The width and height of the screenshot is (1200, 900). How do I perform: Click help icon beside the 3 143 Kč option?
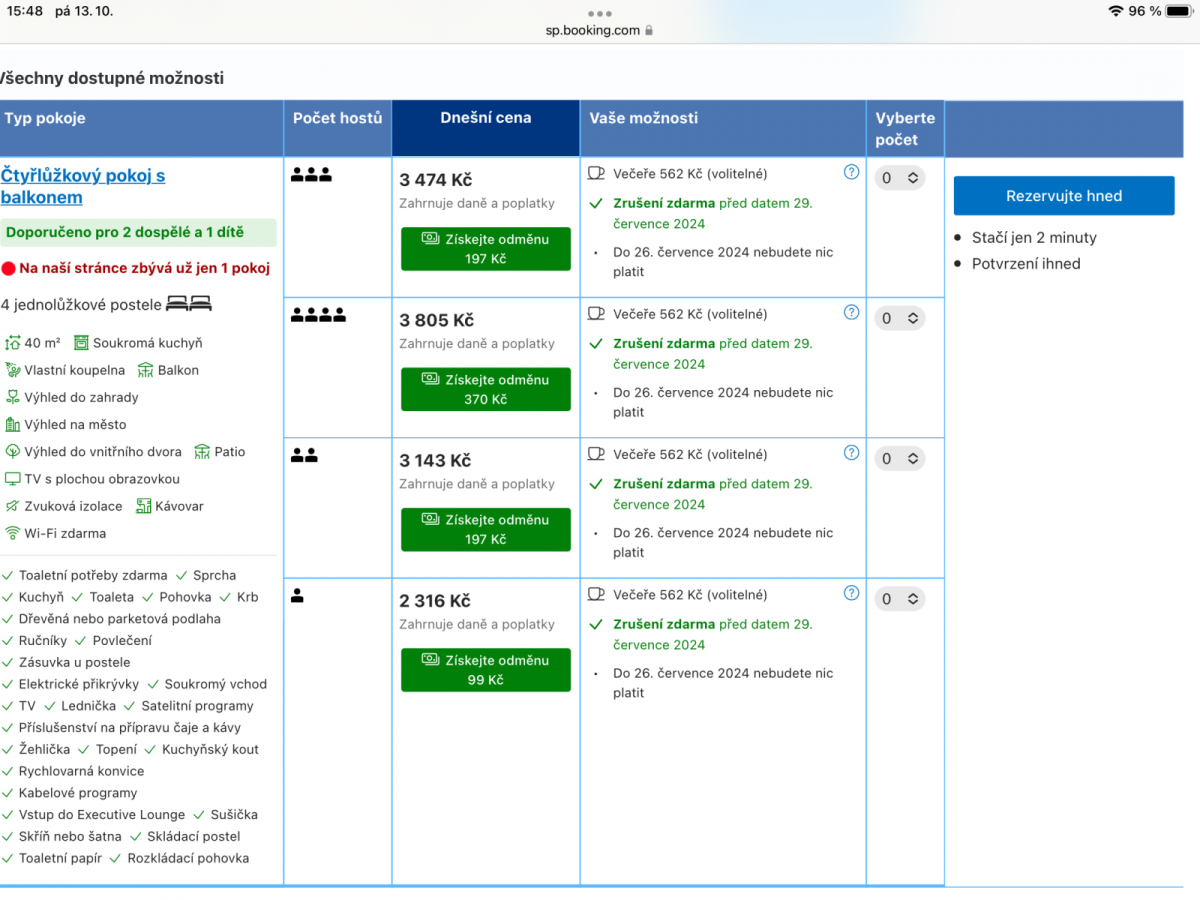pyautogui.click(x=851, y=452)
